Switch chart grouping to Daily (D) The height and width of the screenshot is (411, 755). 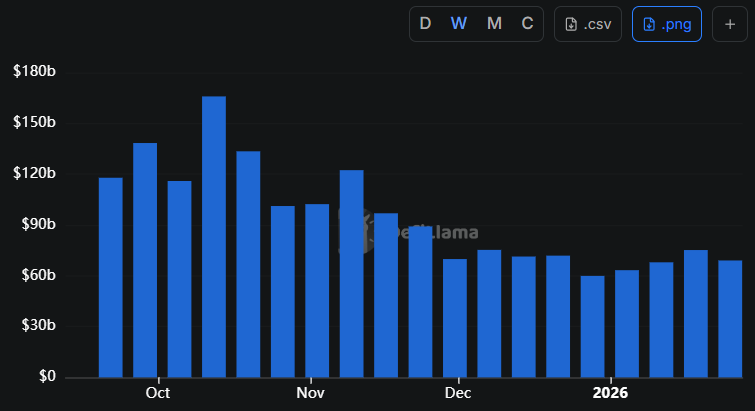[x=425, y=24]
